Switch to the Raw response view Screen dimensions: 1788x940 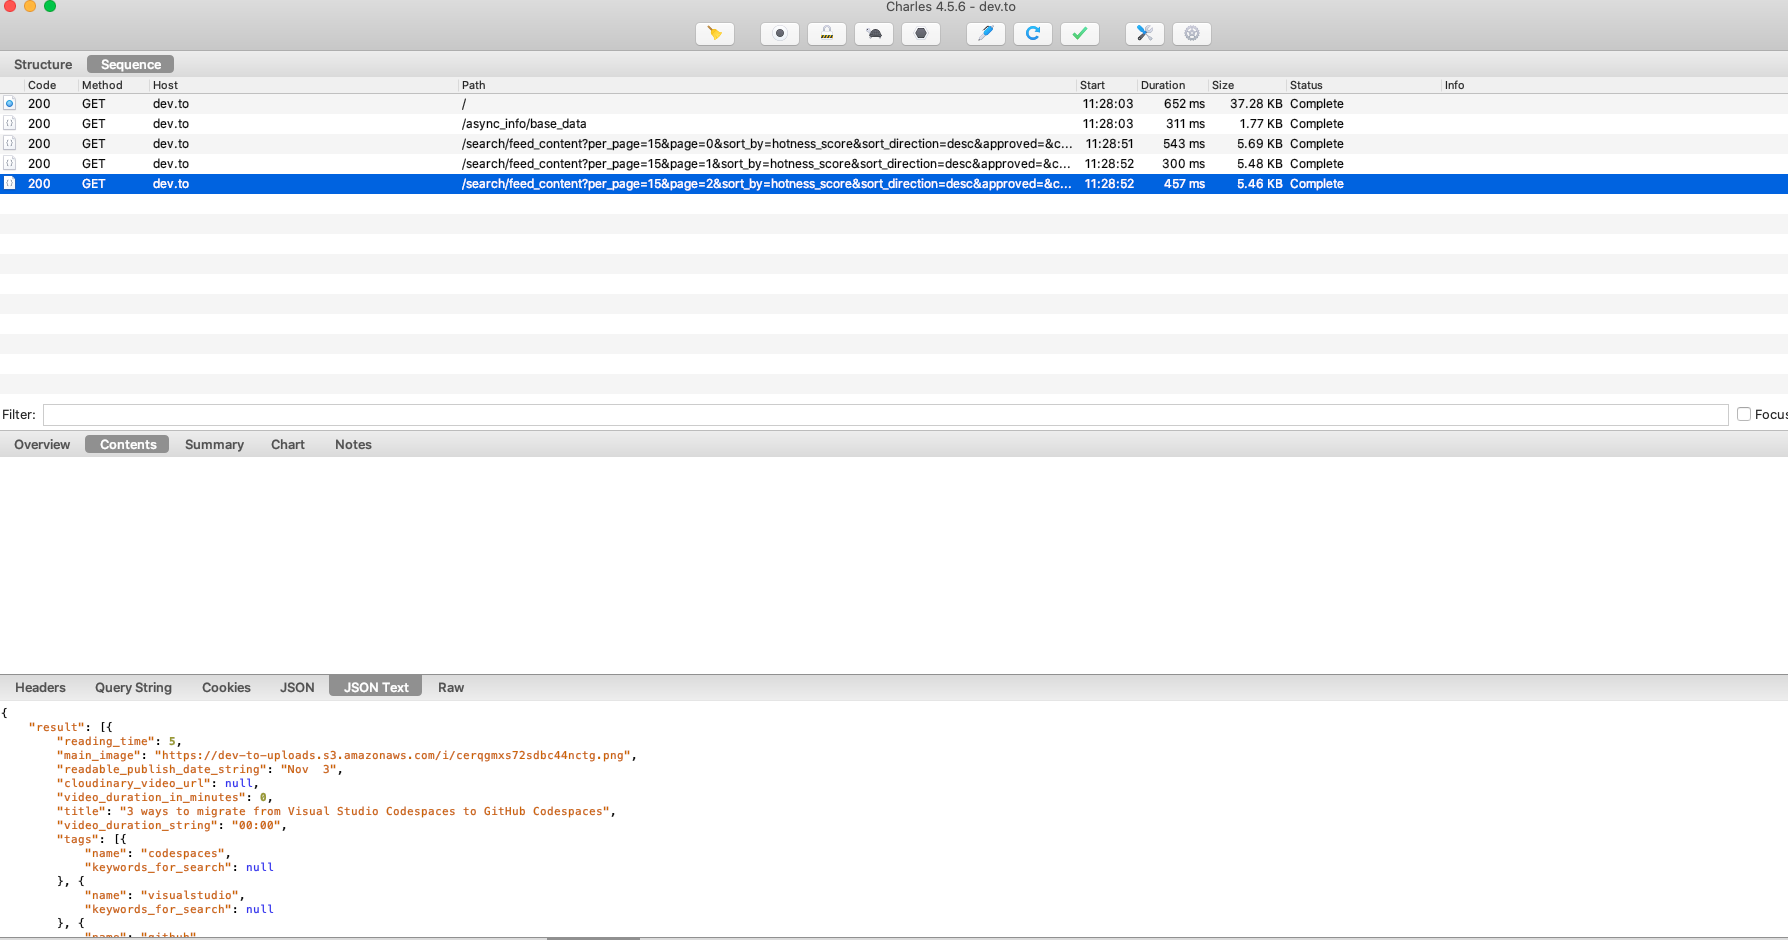tap(451, 687)
